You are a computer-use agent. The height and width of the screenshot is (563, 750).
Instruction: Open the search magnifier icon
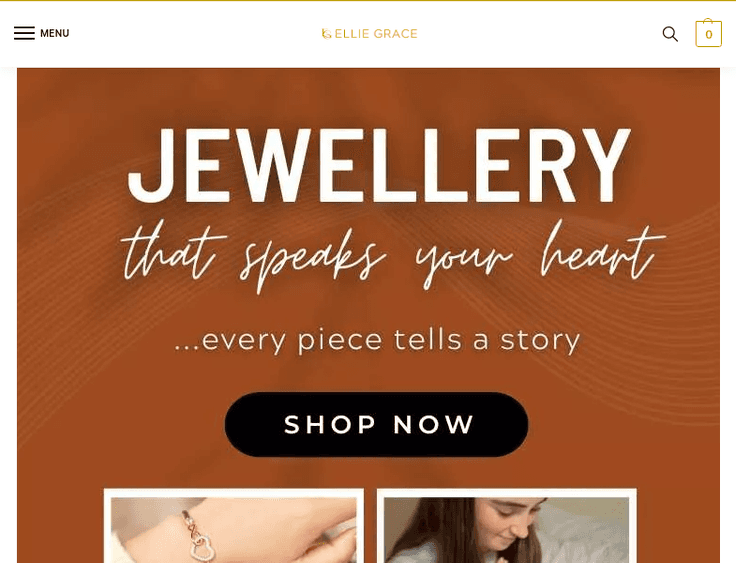click(x=670, y=34)
